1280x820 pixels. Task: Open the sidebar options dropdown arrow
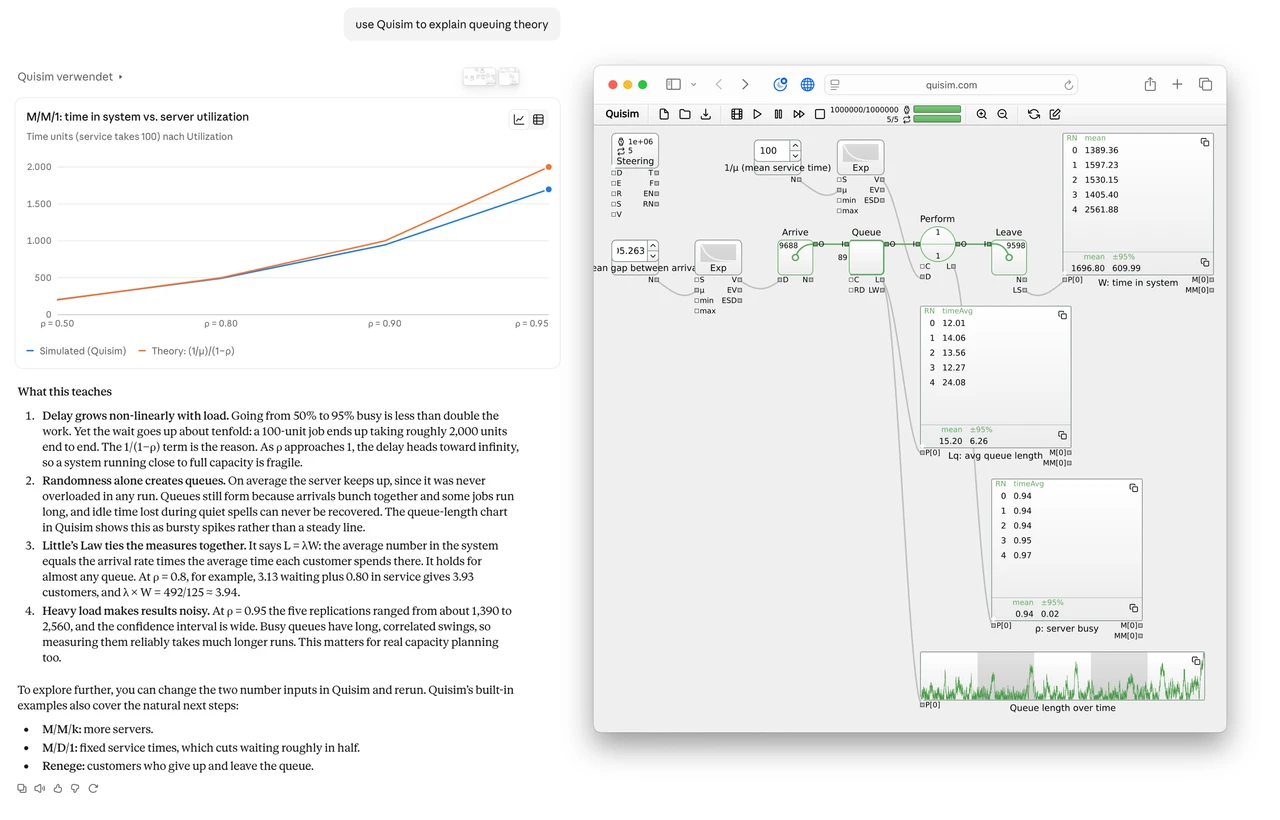(693, 85)
